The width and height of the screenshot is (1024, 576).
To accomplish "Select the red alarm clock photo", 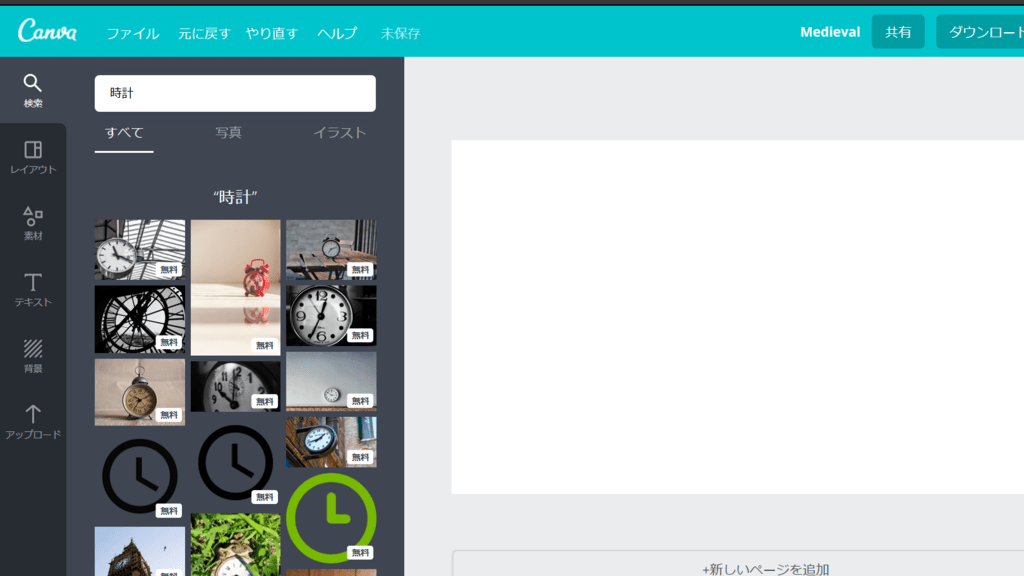I will (x=236, y=287).
